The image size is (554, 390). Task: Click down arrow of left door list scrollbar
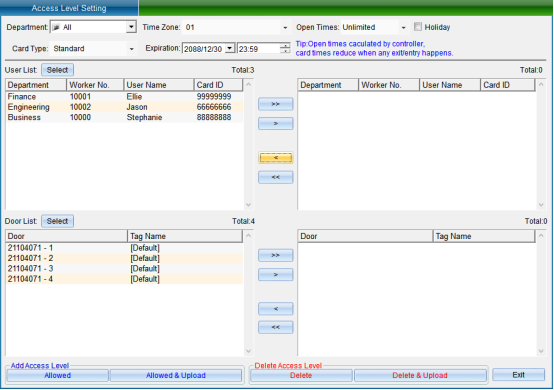coord(248,351)
